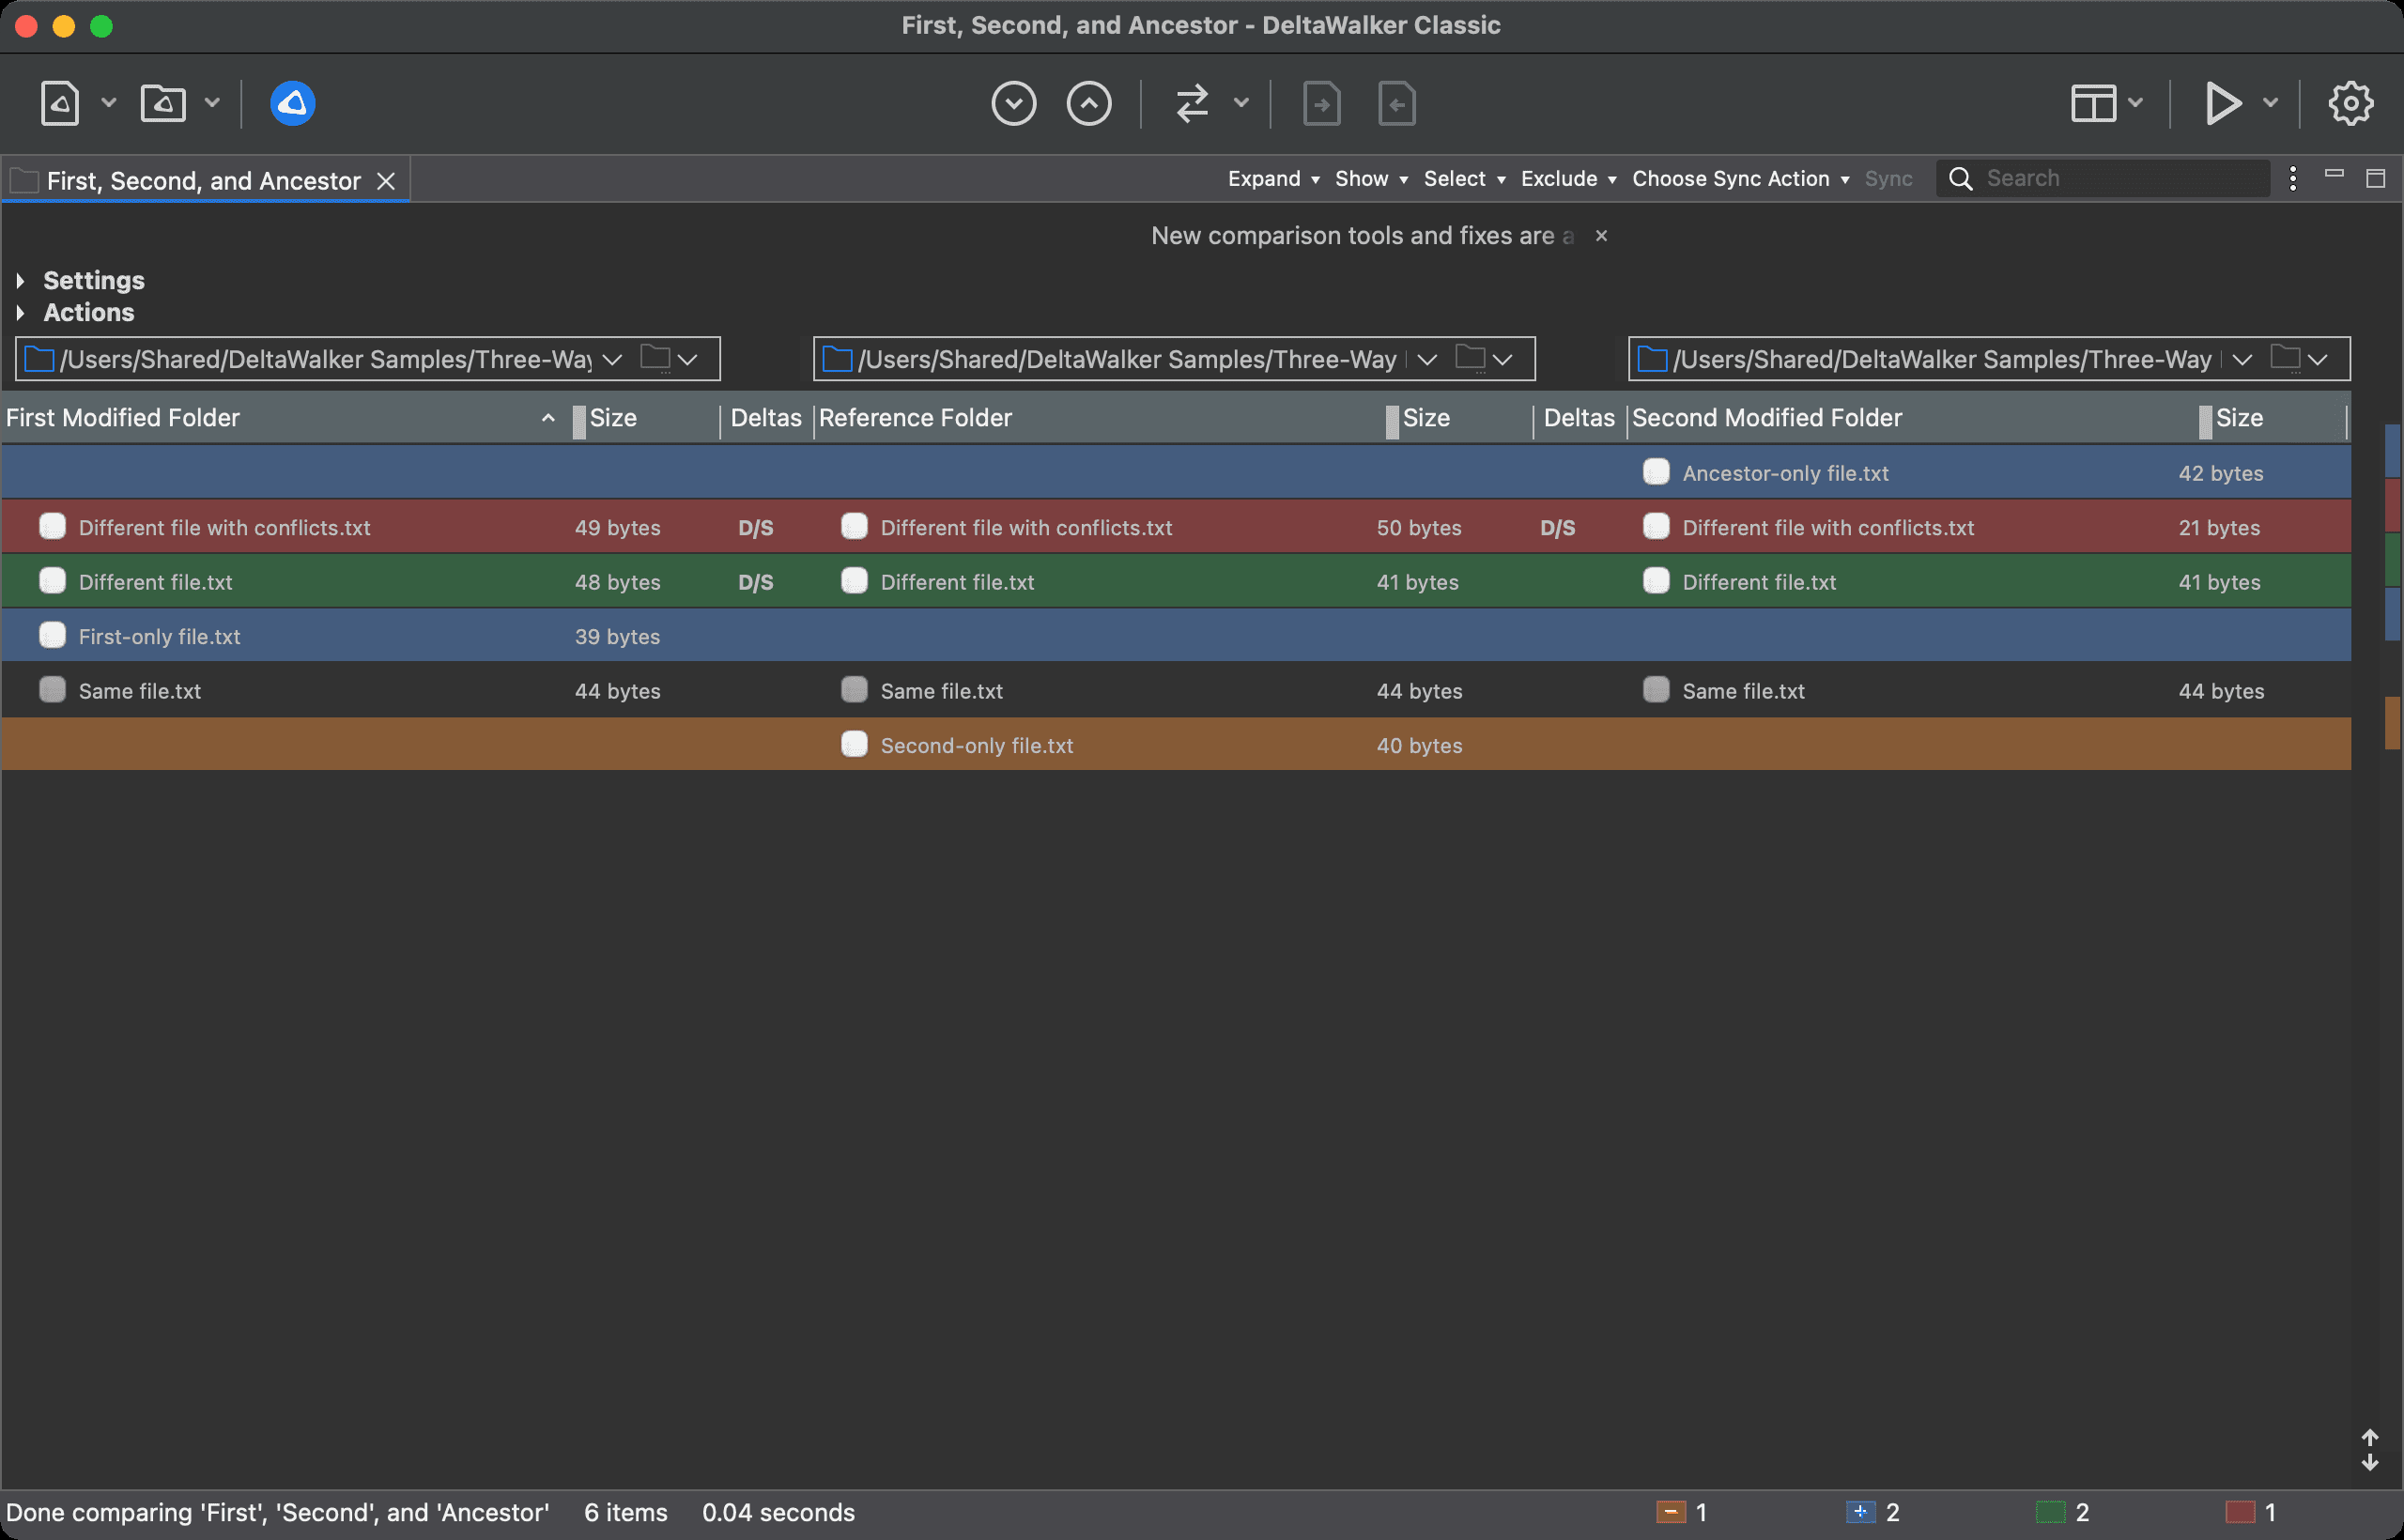Check First folder Different file with conflicts.txt checkbox

(x=52, y=527)
